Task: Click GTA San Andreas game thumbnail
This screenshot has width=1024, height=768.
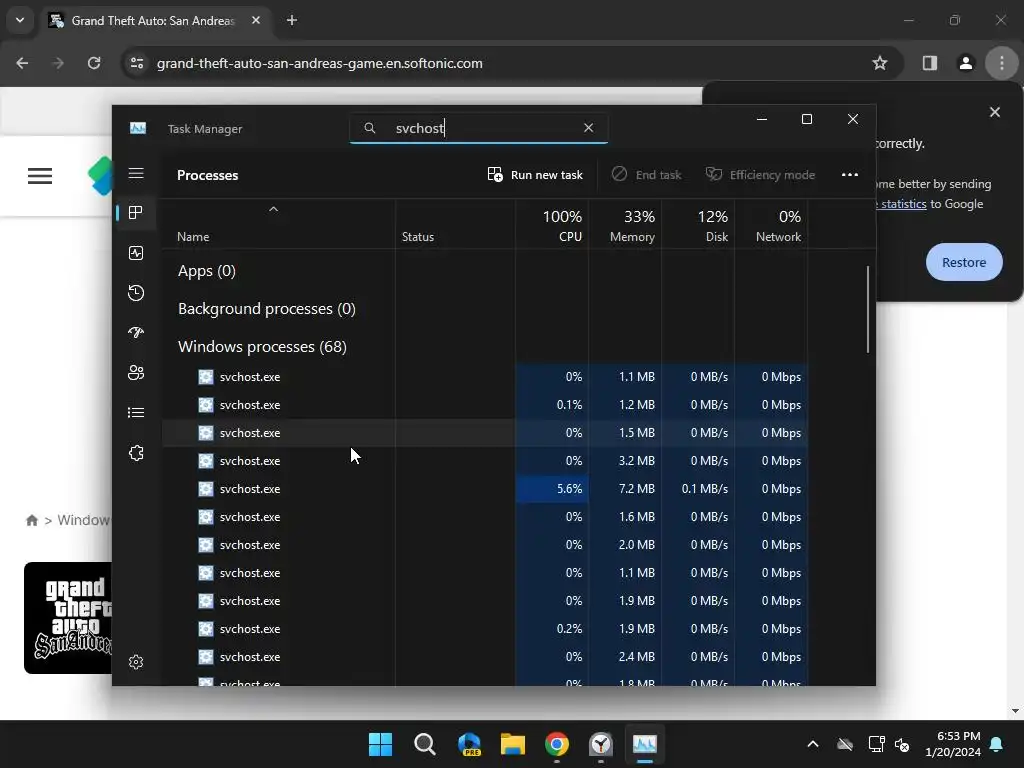Action: (68, 618)
